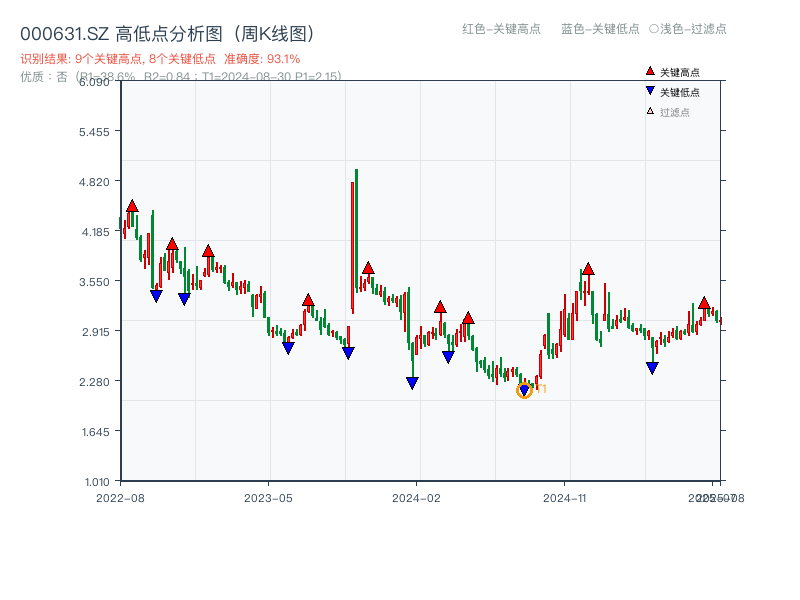Click the blue triangle marker below the 2025 dip

point(652,367)
